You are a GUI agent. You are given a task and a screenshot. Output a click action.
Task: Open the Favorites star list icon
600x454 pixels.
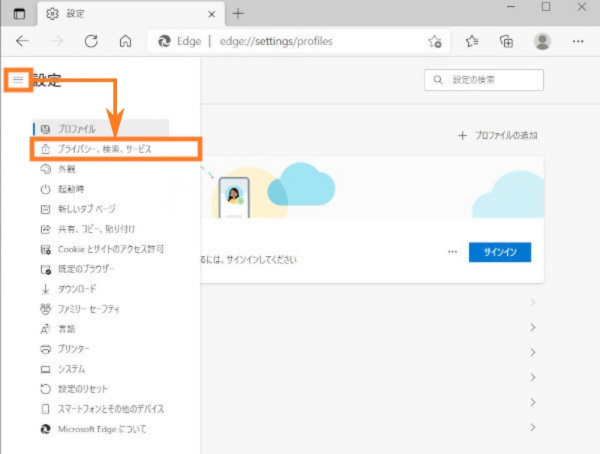click(x=473, y=42)
